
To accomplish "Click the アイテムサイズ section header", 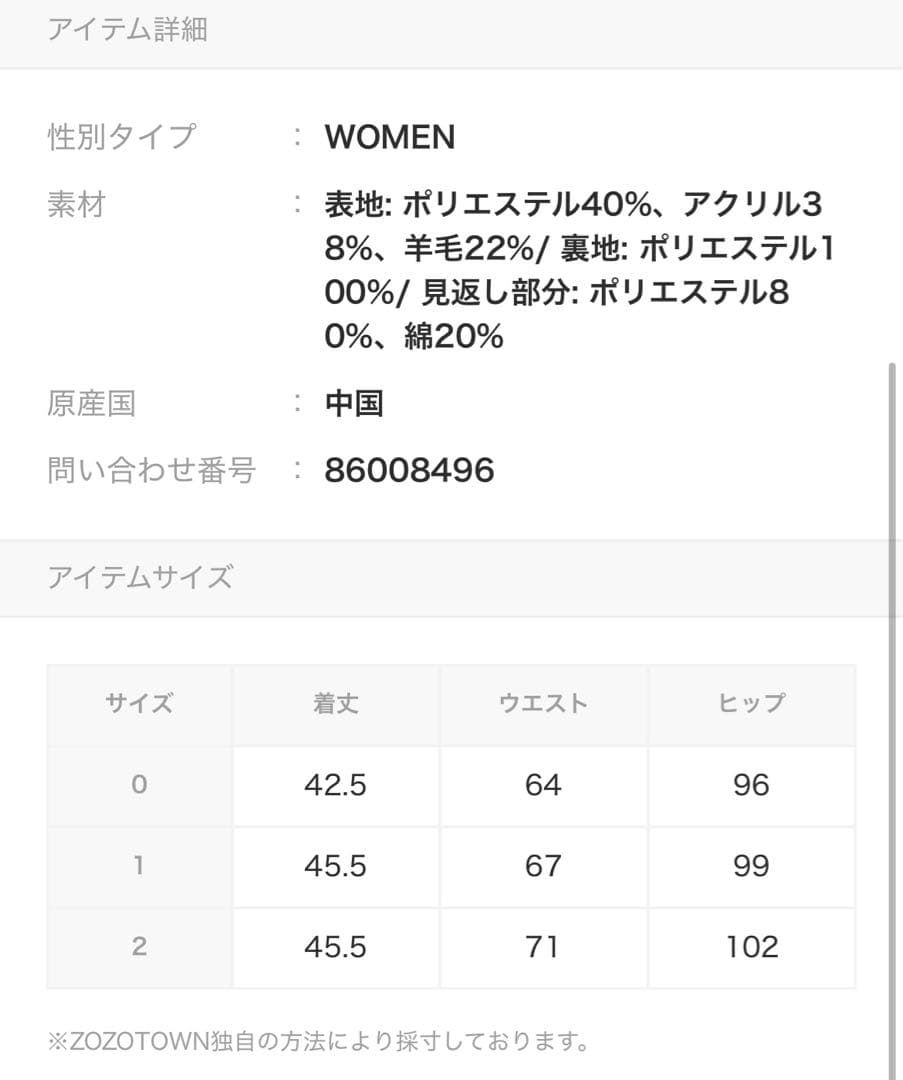I will click(x=140, y=577).
